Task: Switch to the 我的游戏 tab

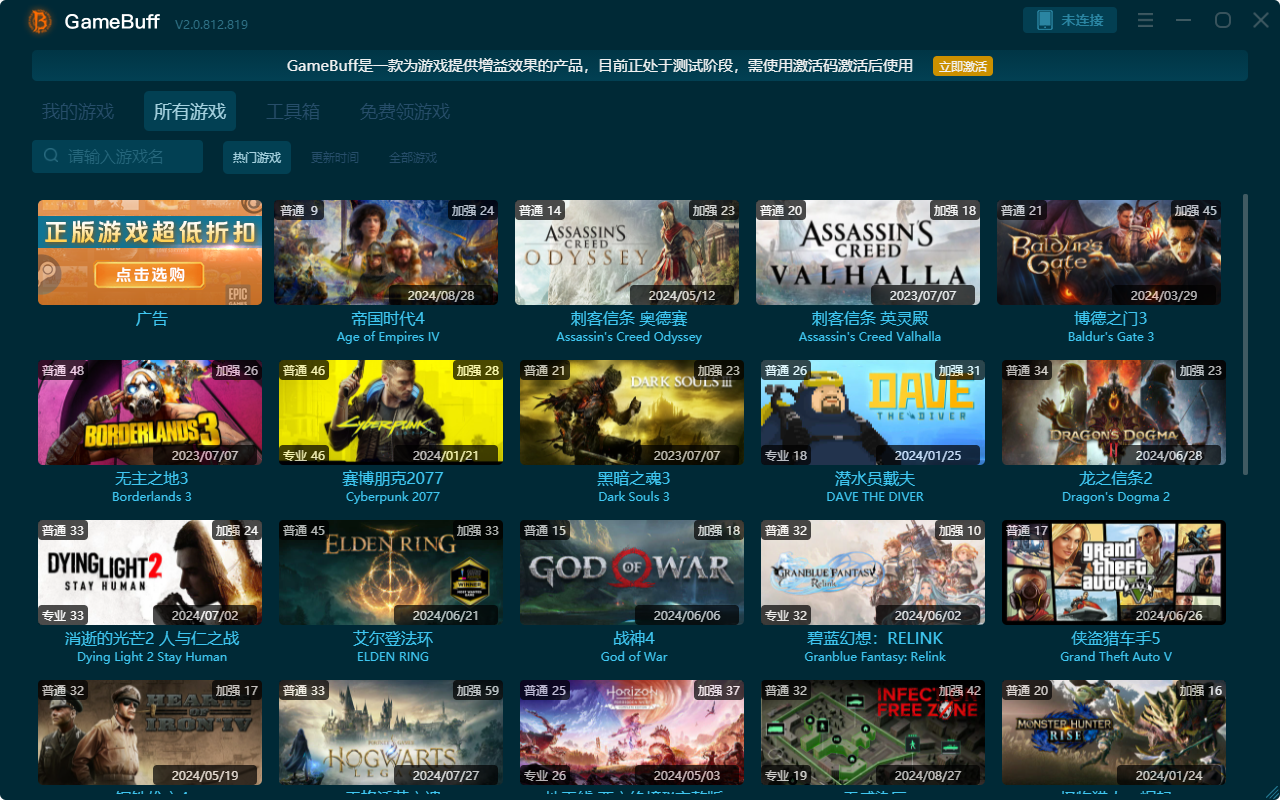Action: [x=78, y=111]
